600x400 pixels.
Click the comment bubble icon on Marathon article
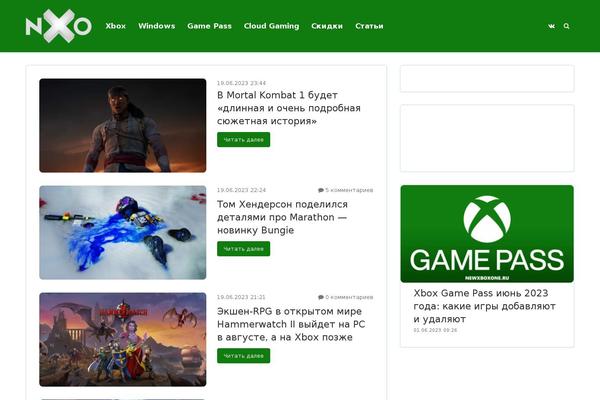pyautogui.click(x=321, y=190)
